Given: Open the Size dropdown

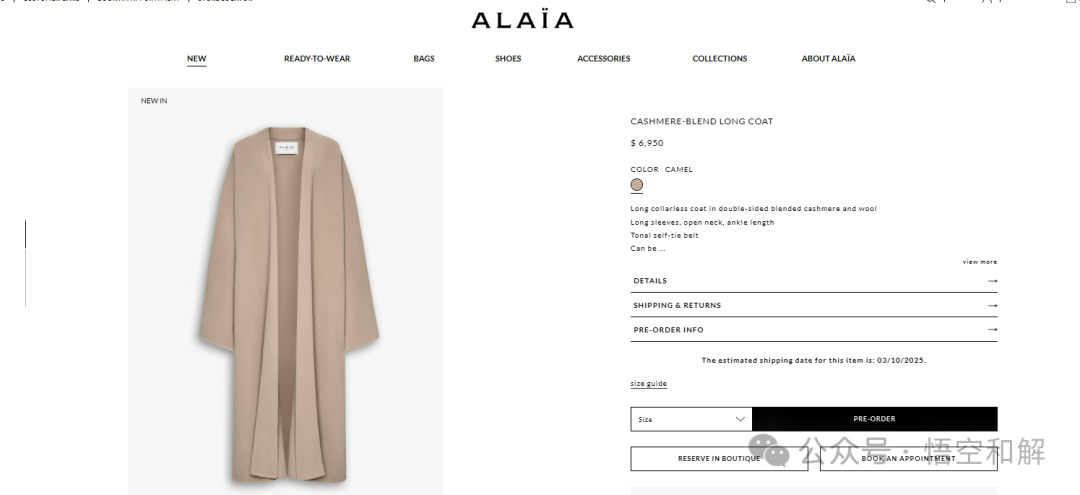Looking at the screenshot, I should (691, 419).
